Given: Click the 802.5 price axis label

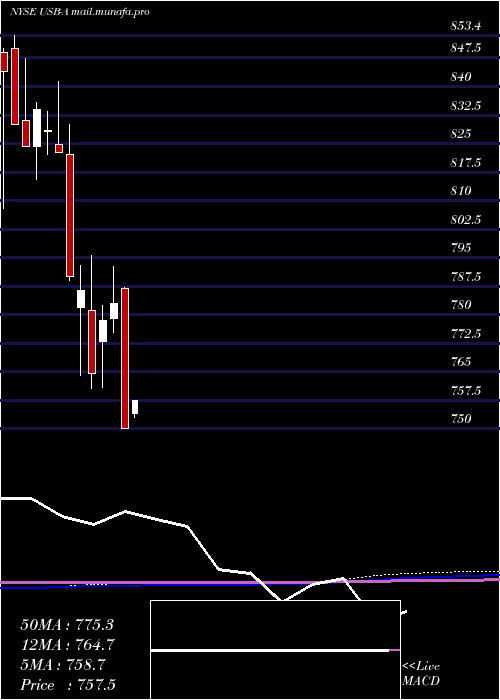Looking at the screenshot, I should [466, 220].
